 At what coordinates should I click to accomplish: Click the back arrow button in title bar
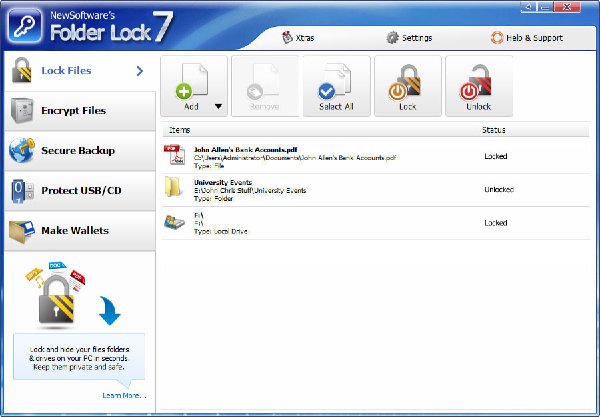pyautogui.click(x=528, y=7)
